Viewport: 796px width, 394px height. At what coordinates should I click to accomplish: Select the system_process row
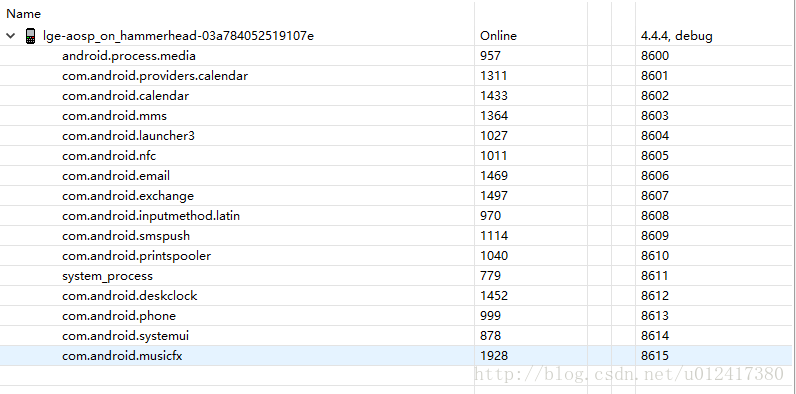[x=107, y=276]
